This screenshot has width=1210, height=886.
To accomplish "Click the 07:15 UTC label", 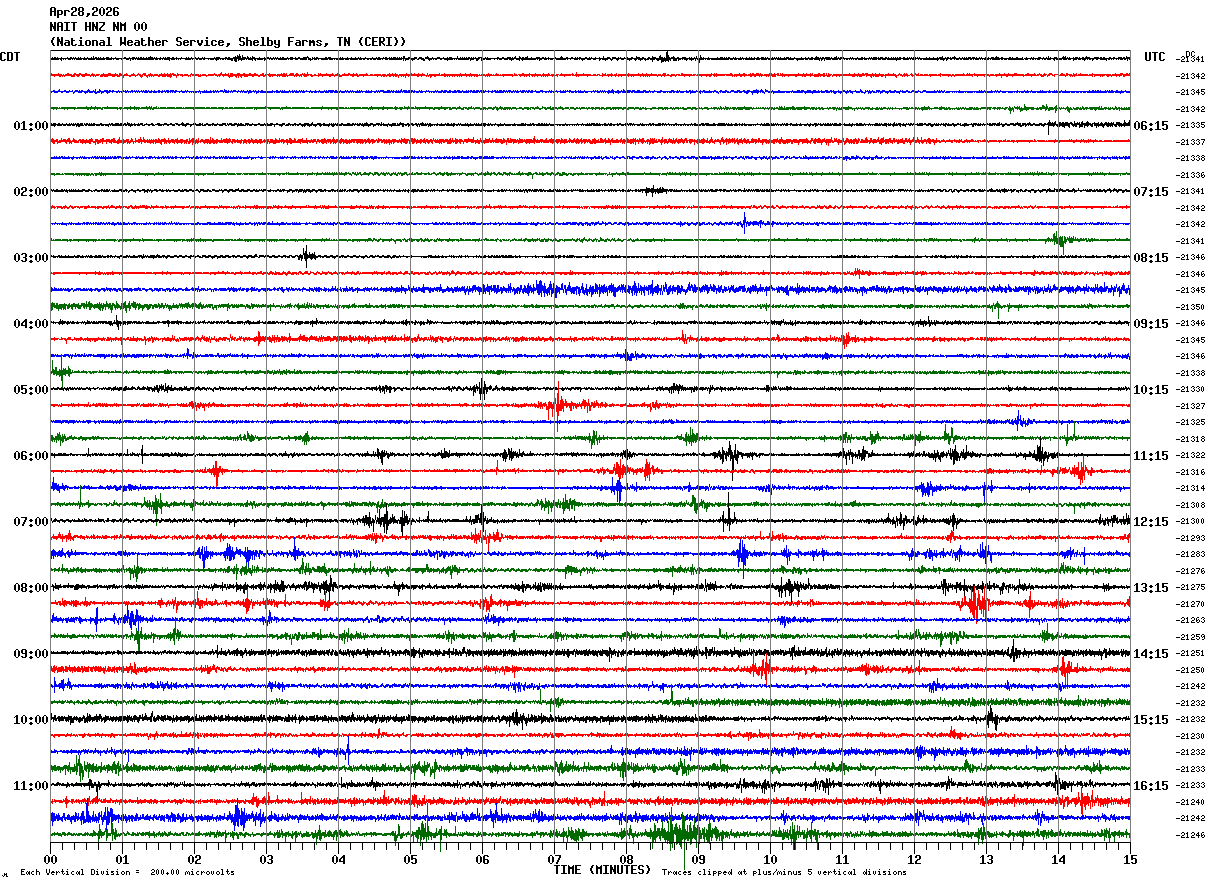I will pyautogui.click(x=1151, y=192).
